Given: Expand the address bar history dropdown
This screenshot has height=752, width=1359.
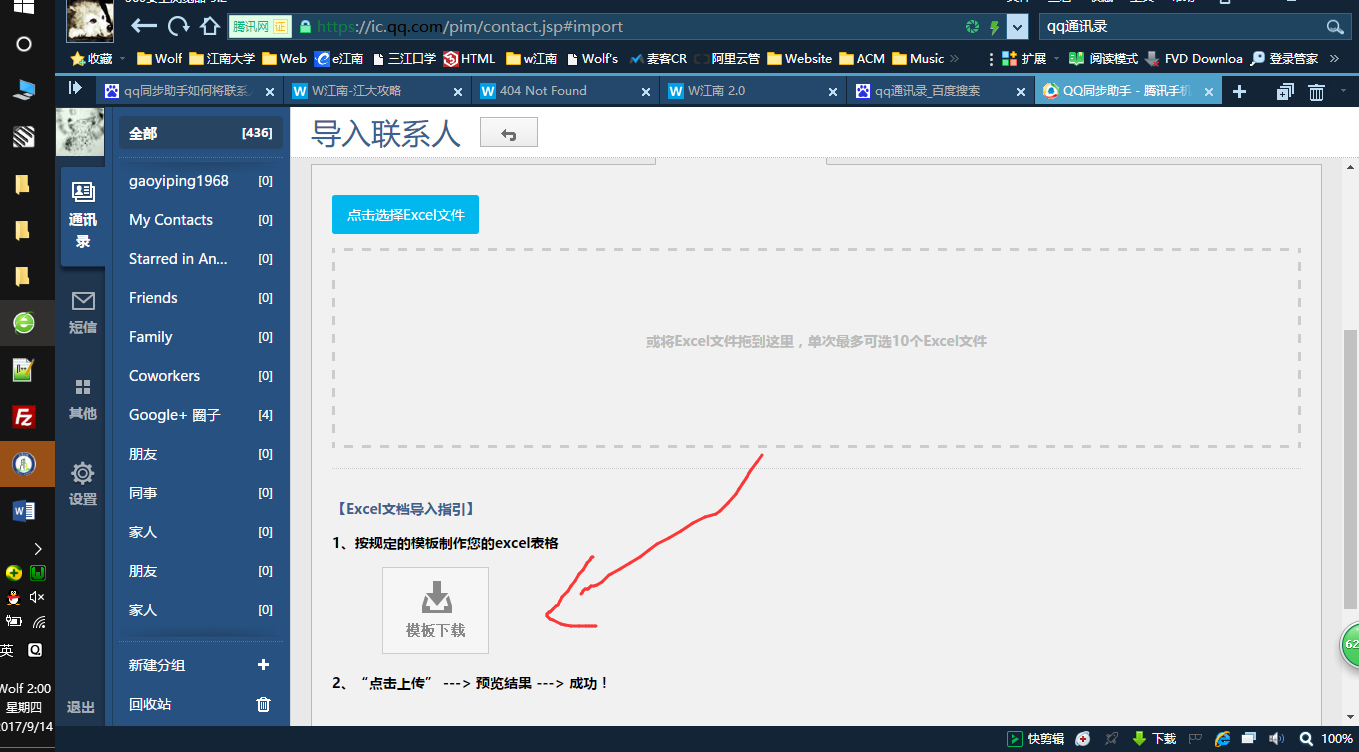Looking at the screenshot, I should tap(1017, 27).
